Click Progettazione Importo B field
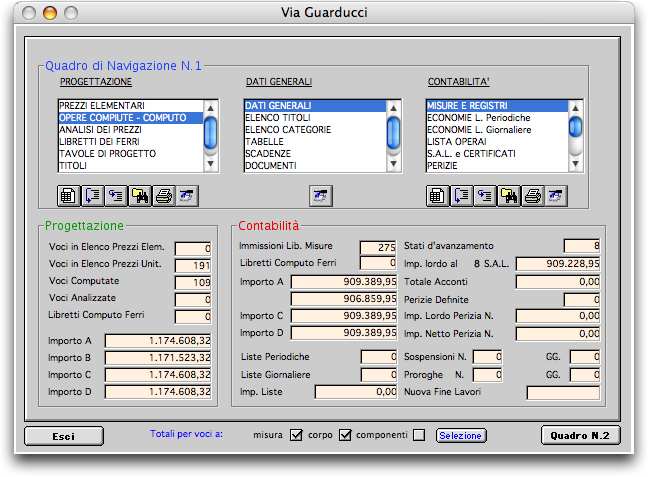 (x=158, y=358)
